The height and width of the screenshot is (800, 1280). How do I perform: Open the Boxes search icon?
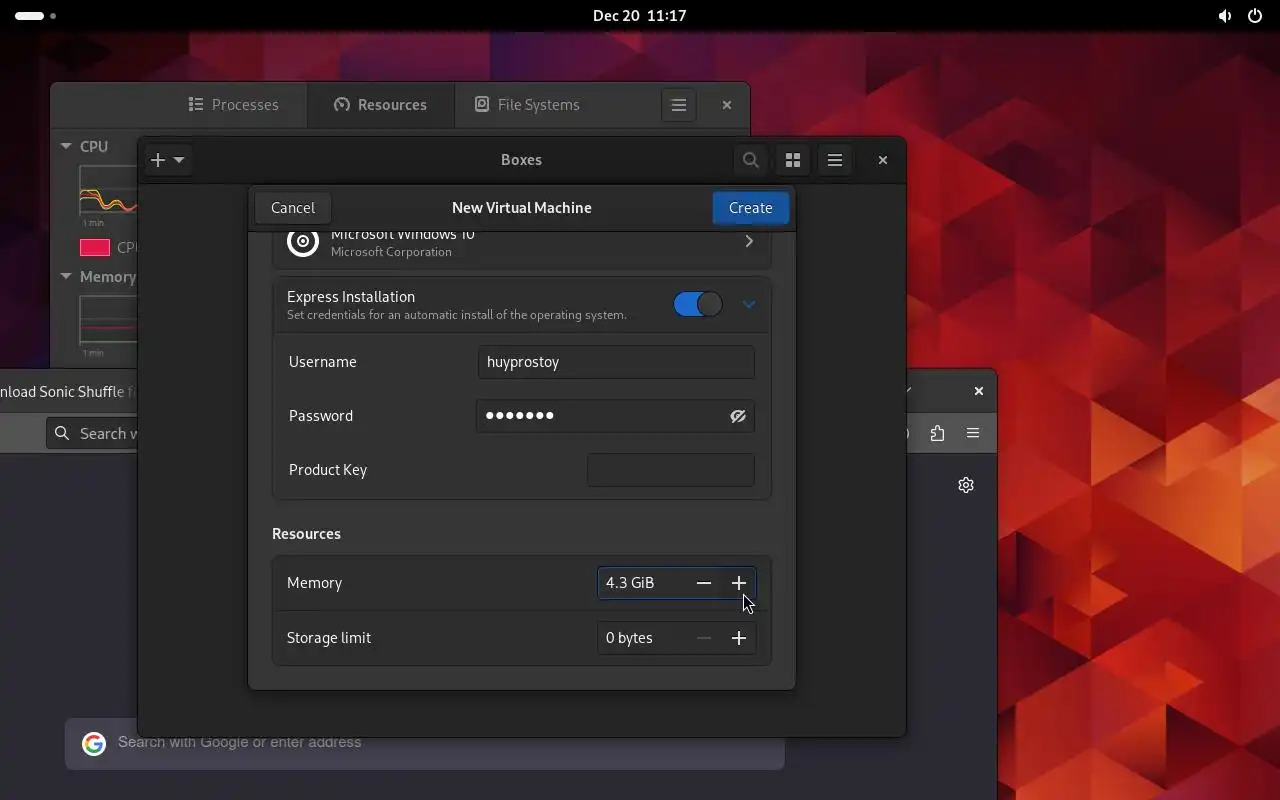pos(751,160)
